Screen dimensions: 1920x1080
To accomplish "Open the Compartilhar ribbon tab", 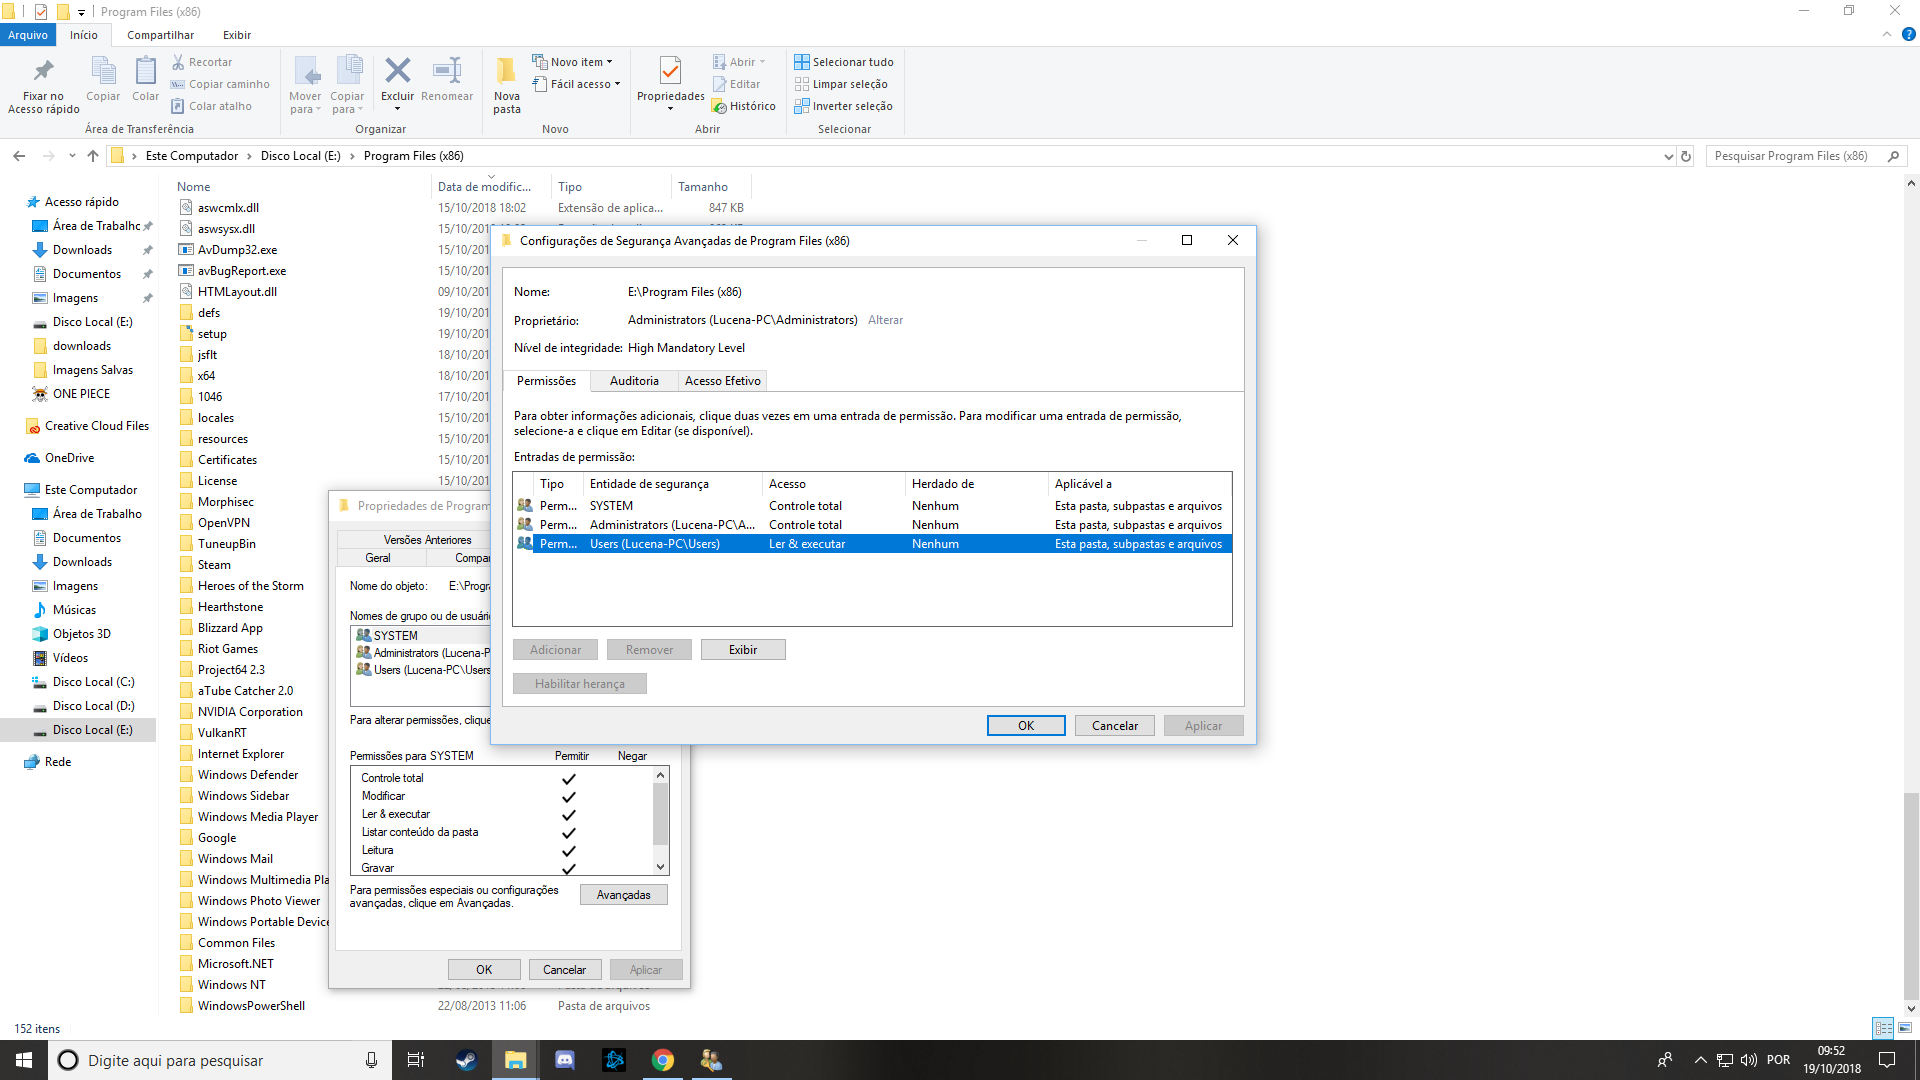I will (160, 35).
